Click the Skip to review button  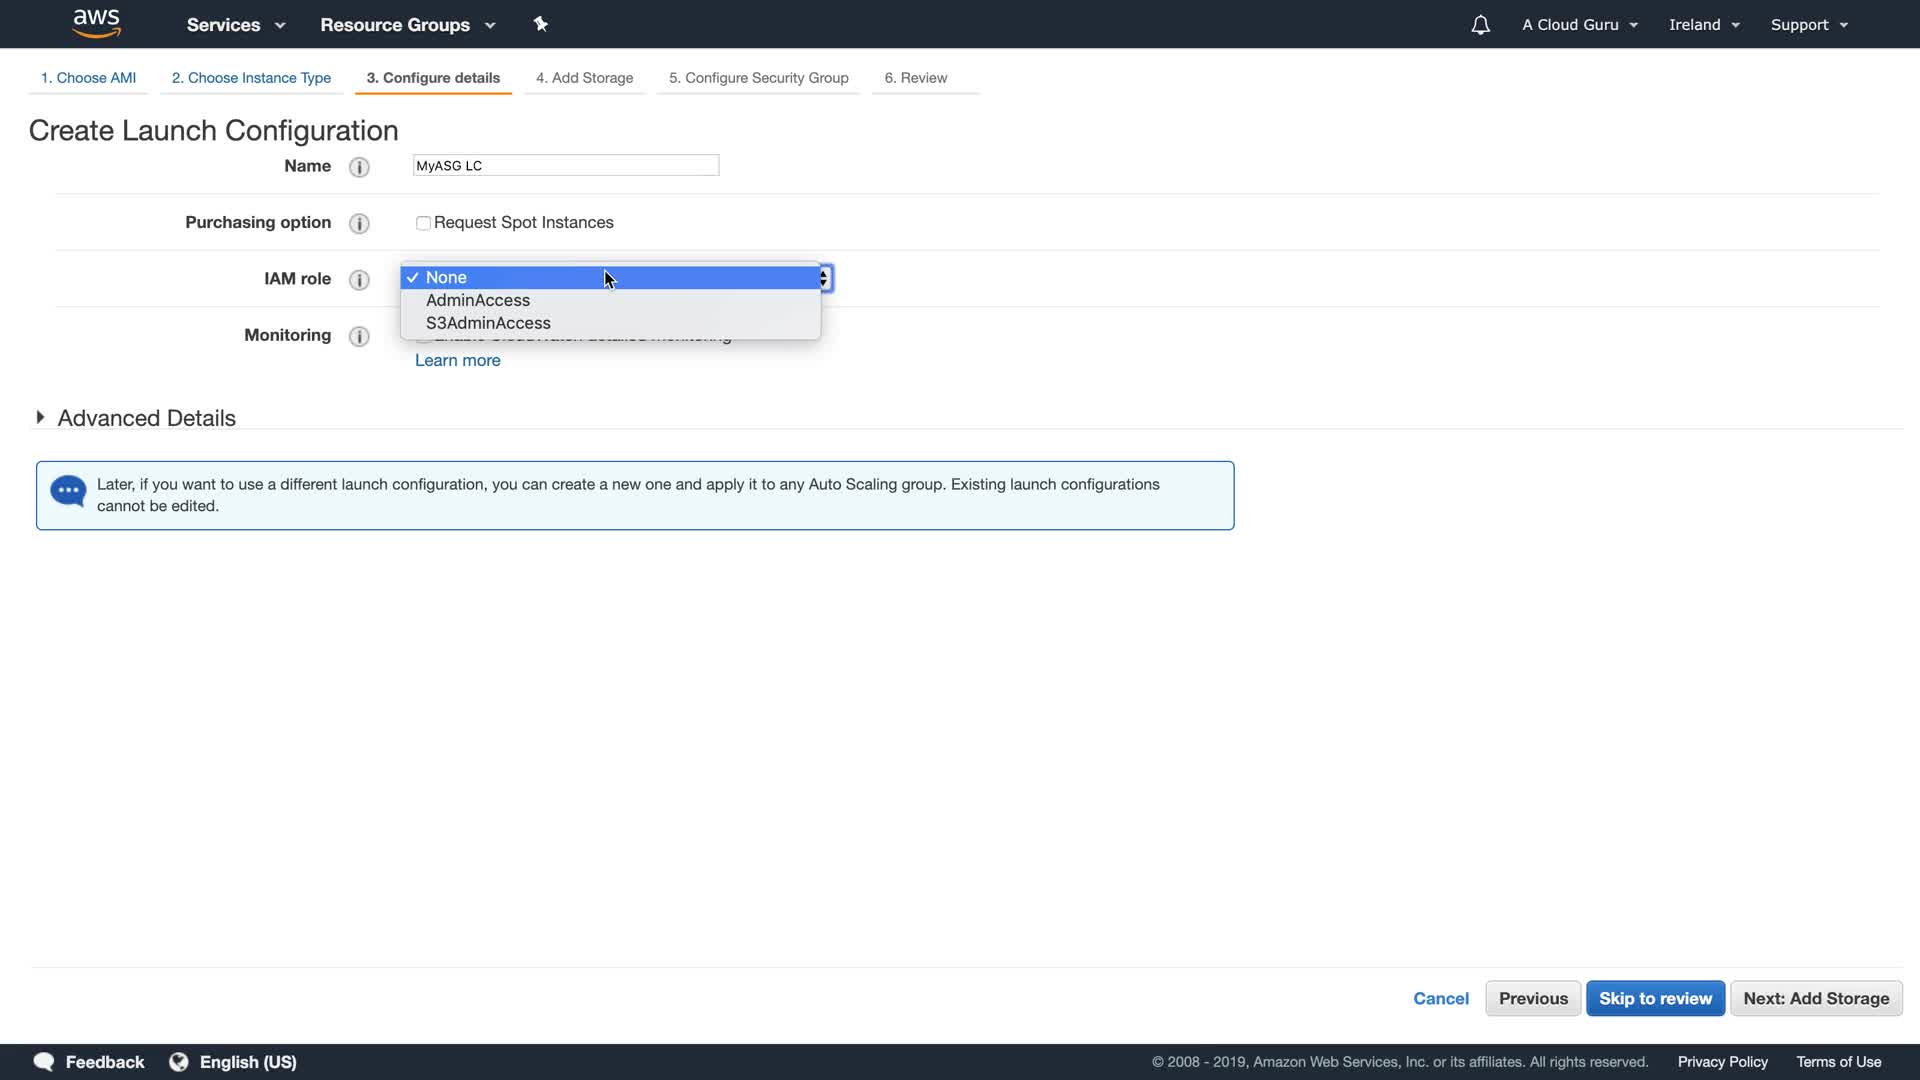click(1655, 998)
